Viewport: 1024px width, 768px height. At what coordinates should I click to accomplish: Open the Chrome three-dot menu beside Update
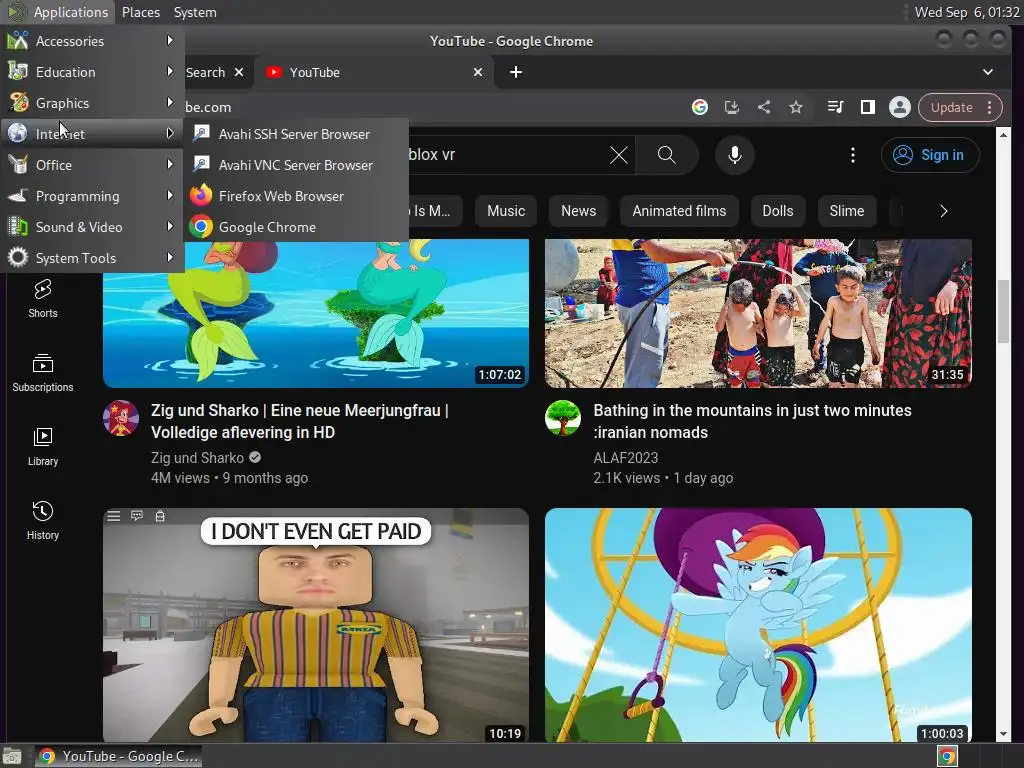pos(990,107)
